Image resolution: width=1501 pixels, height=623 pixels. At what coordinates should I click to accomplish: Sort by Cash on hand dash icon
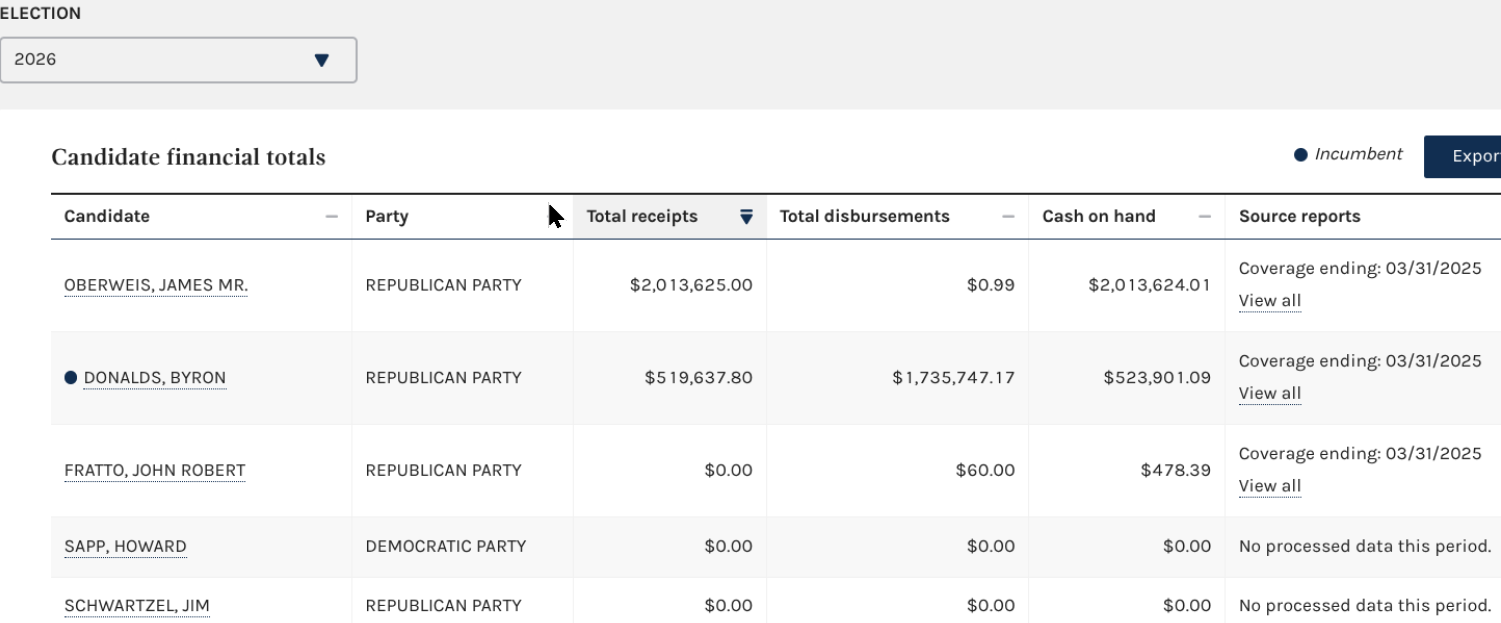point(1204,217)
